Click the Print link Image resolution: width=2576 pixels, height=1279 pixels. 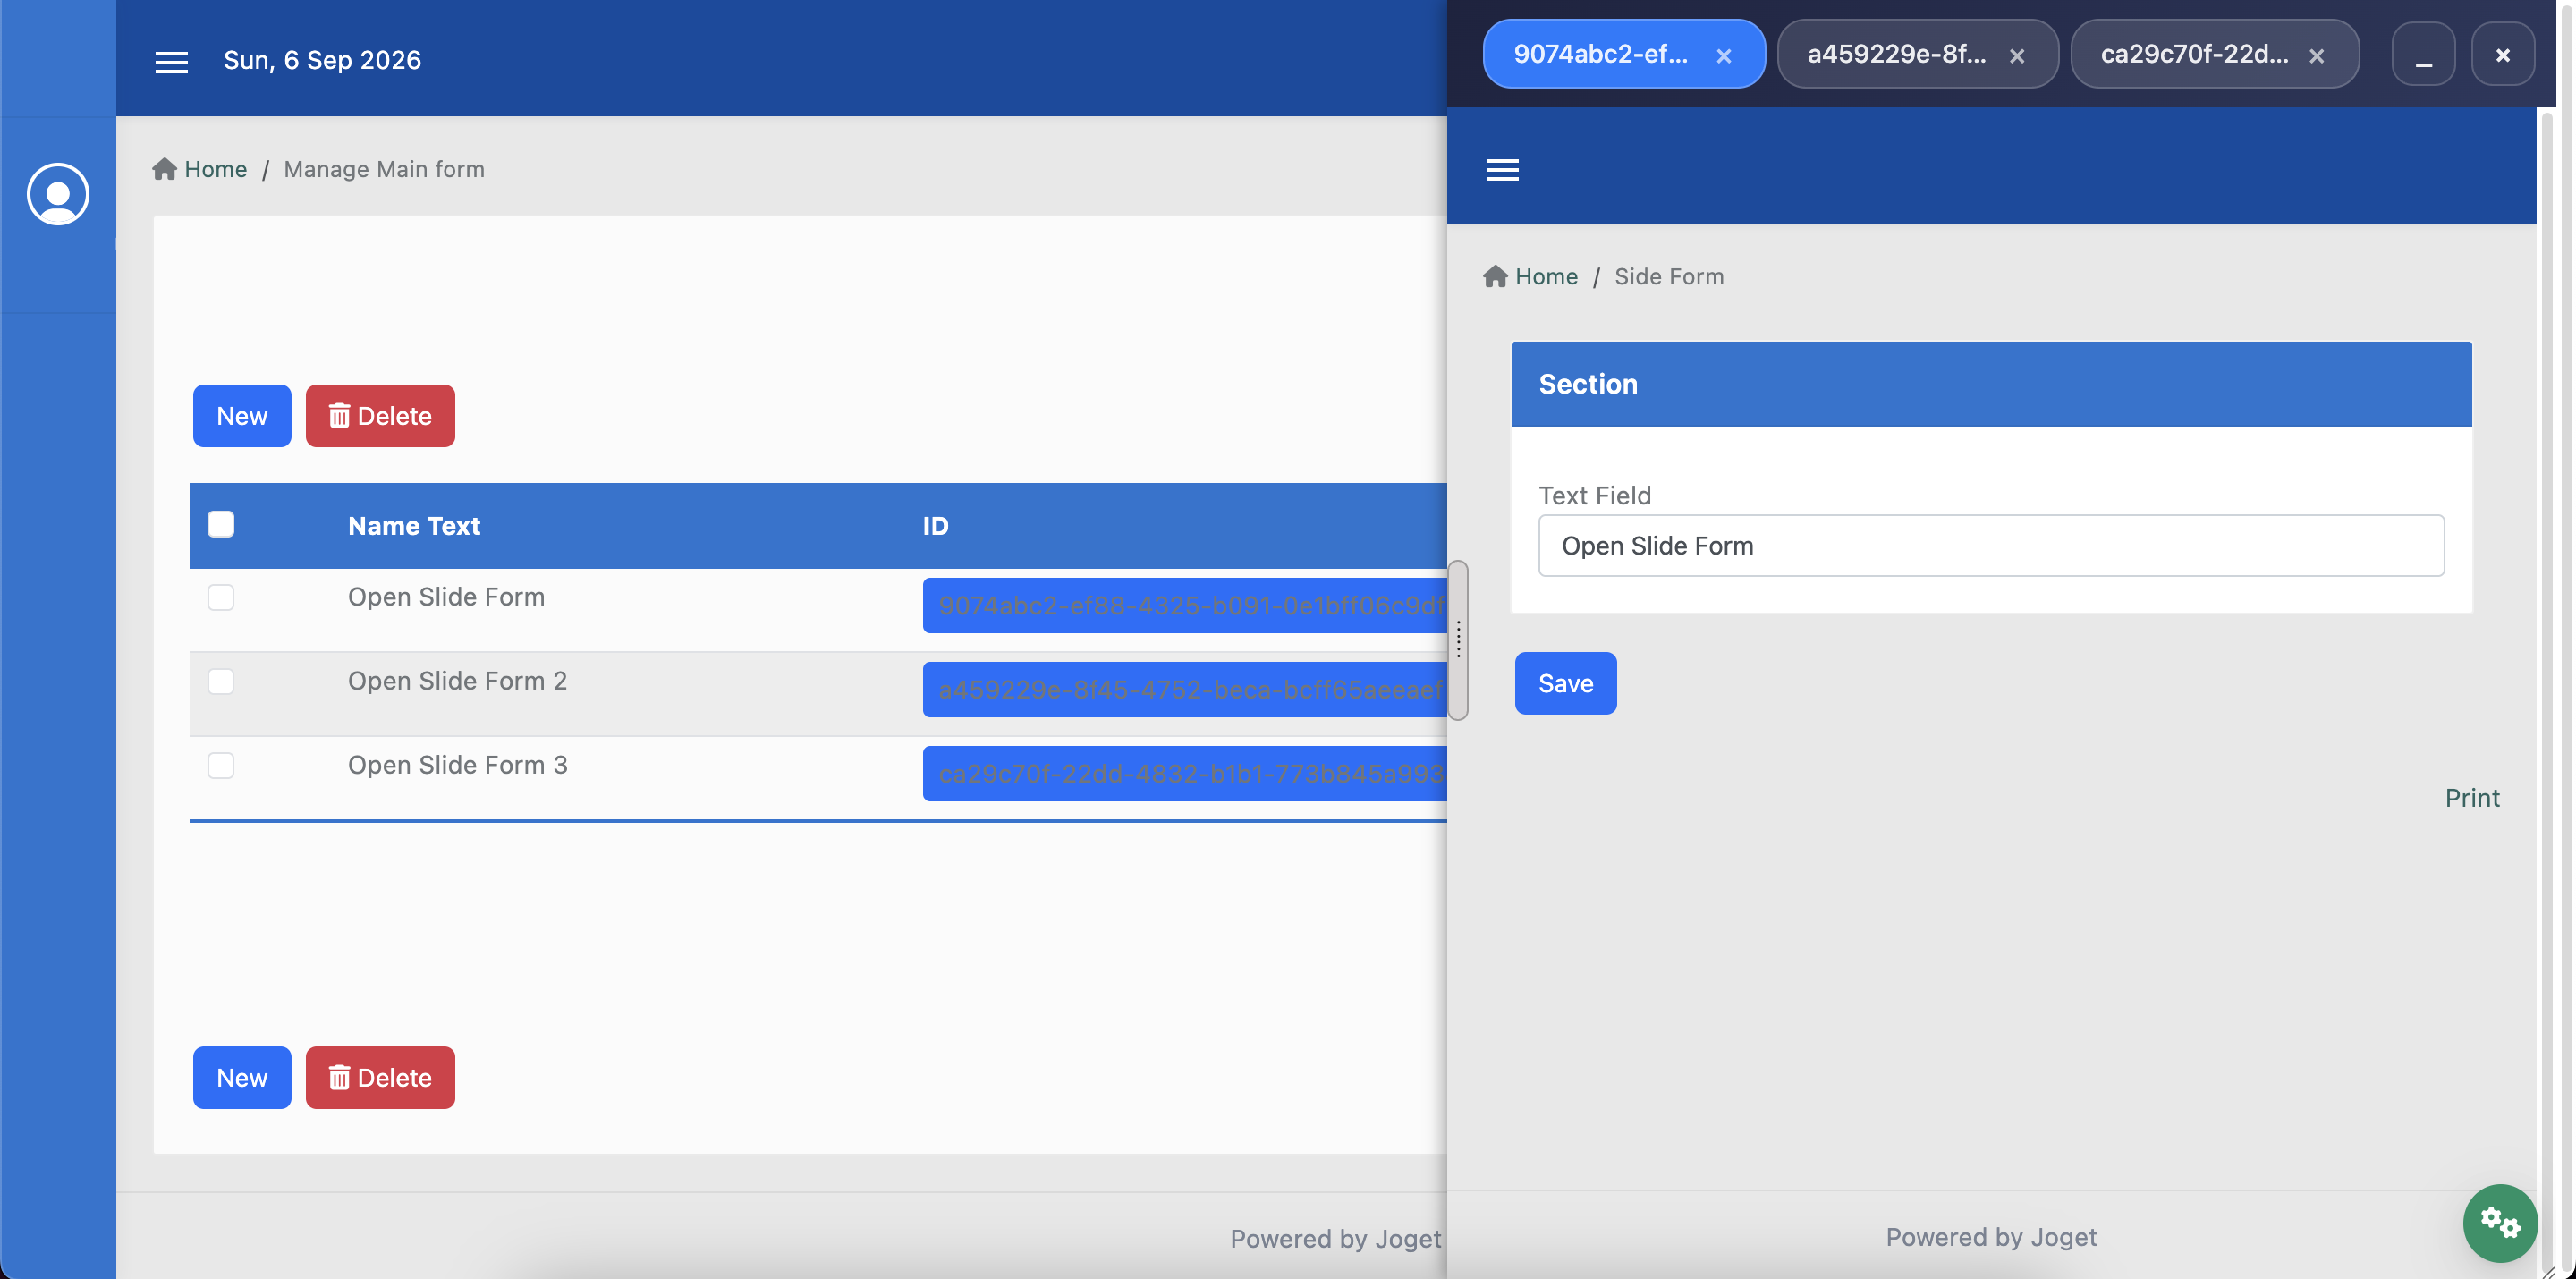click(2472, 798)
